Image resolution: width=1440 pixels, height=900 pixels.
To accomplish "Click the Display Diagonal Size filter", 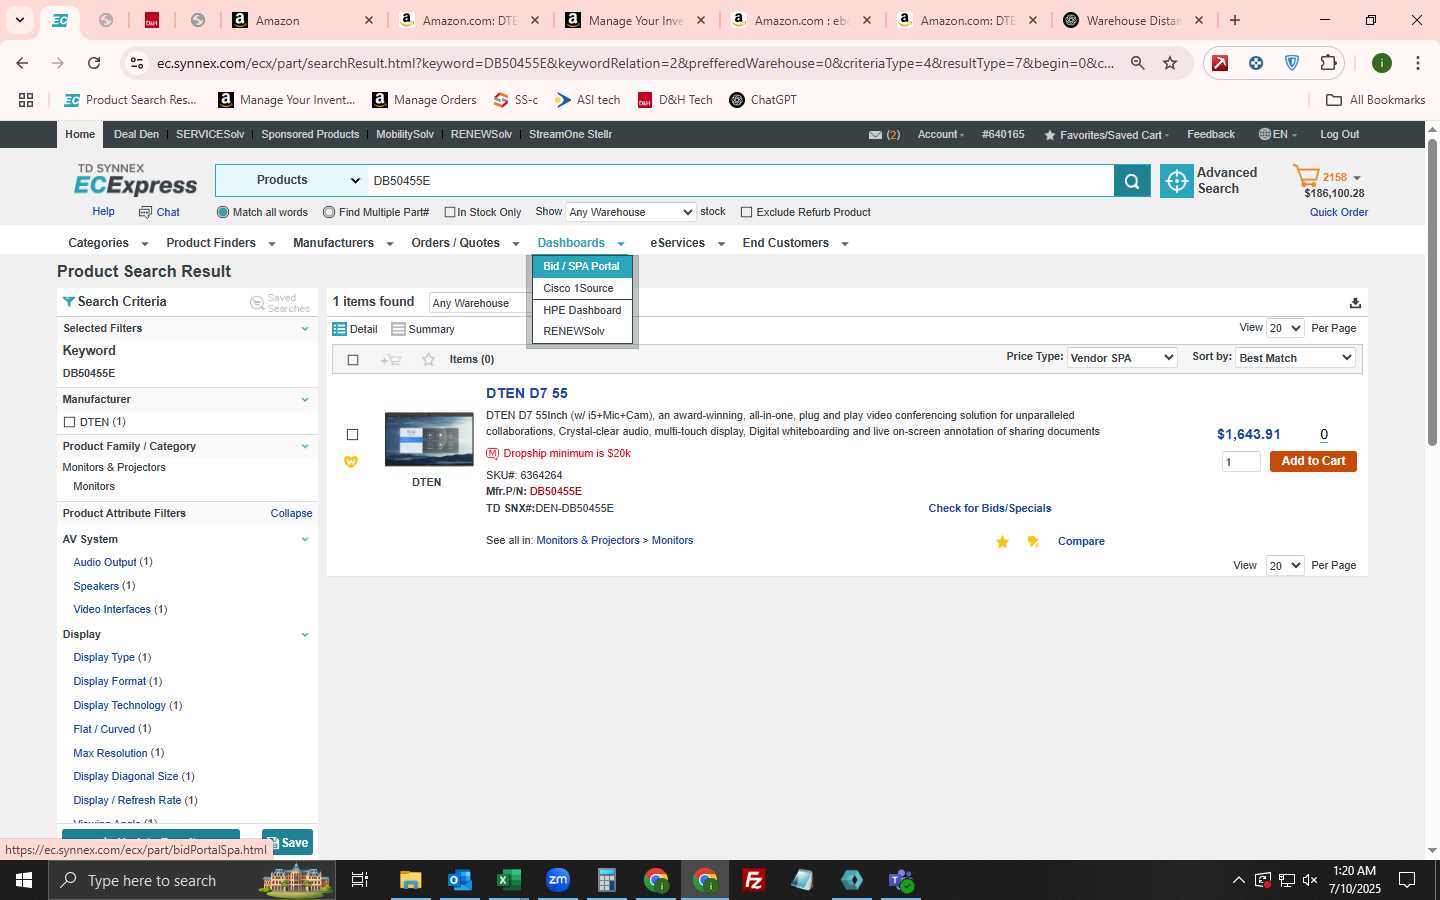I will click(126, 777).
